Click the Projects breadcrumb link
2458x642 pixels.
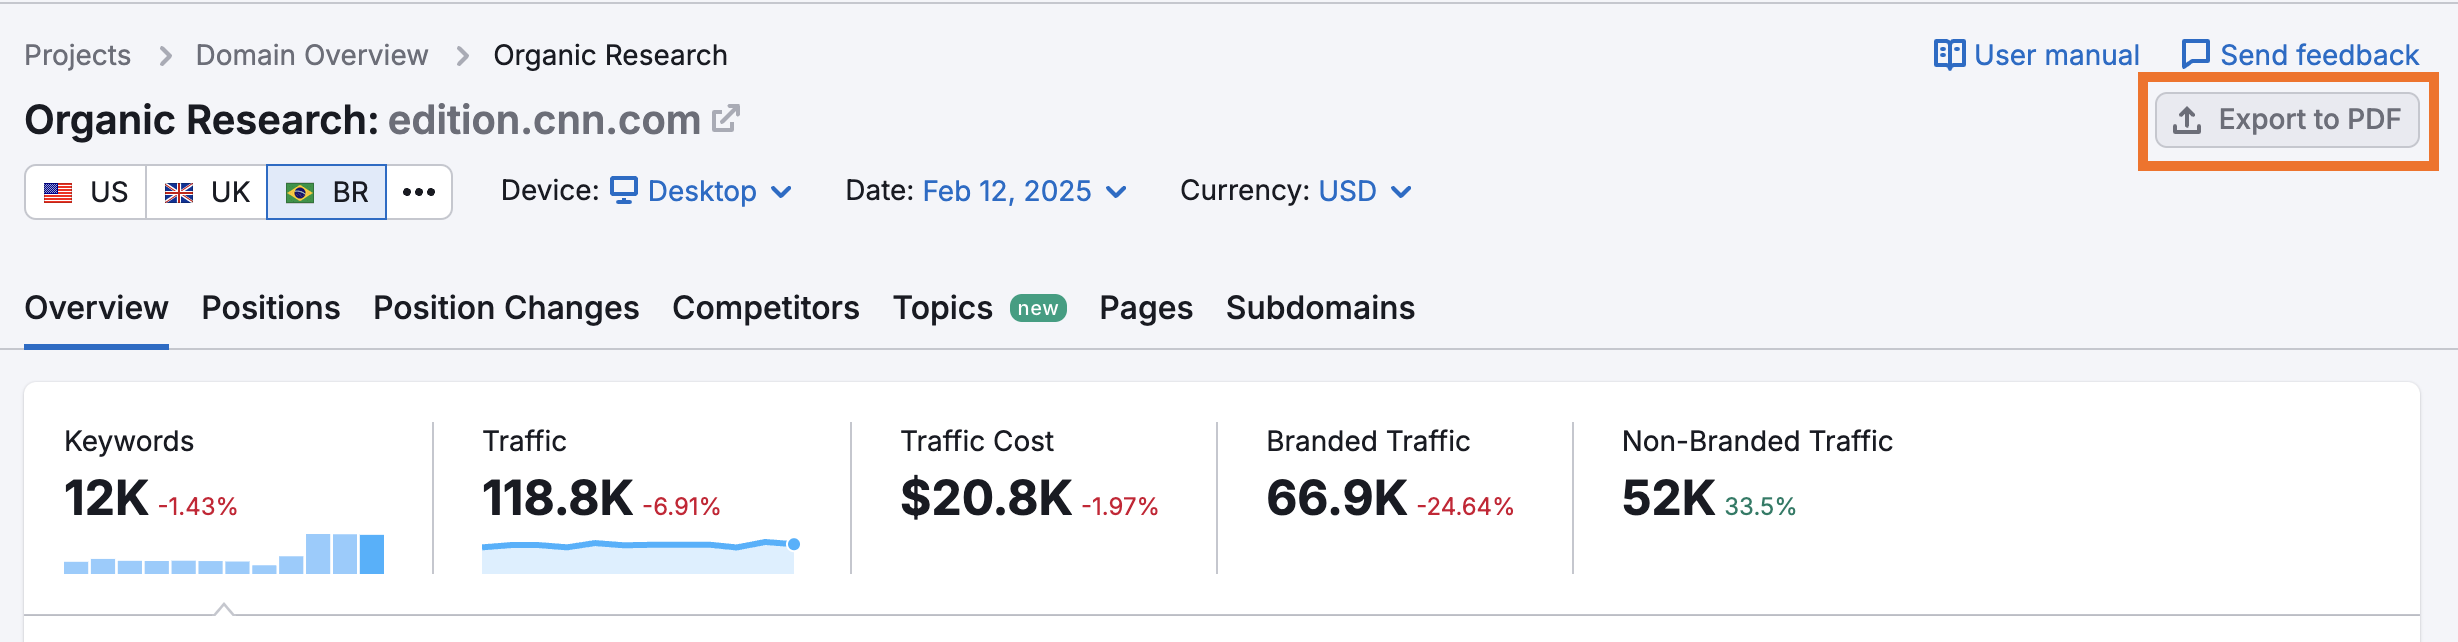point(78,55)
